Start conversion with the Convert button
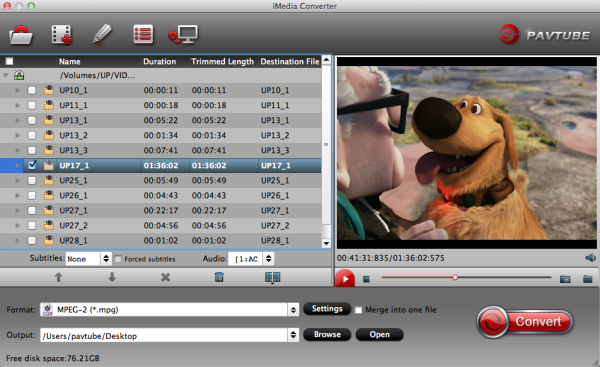 [525, 321]
